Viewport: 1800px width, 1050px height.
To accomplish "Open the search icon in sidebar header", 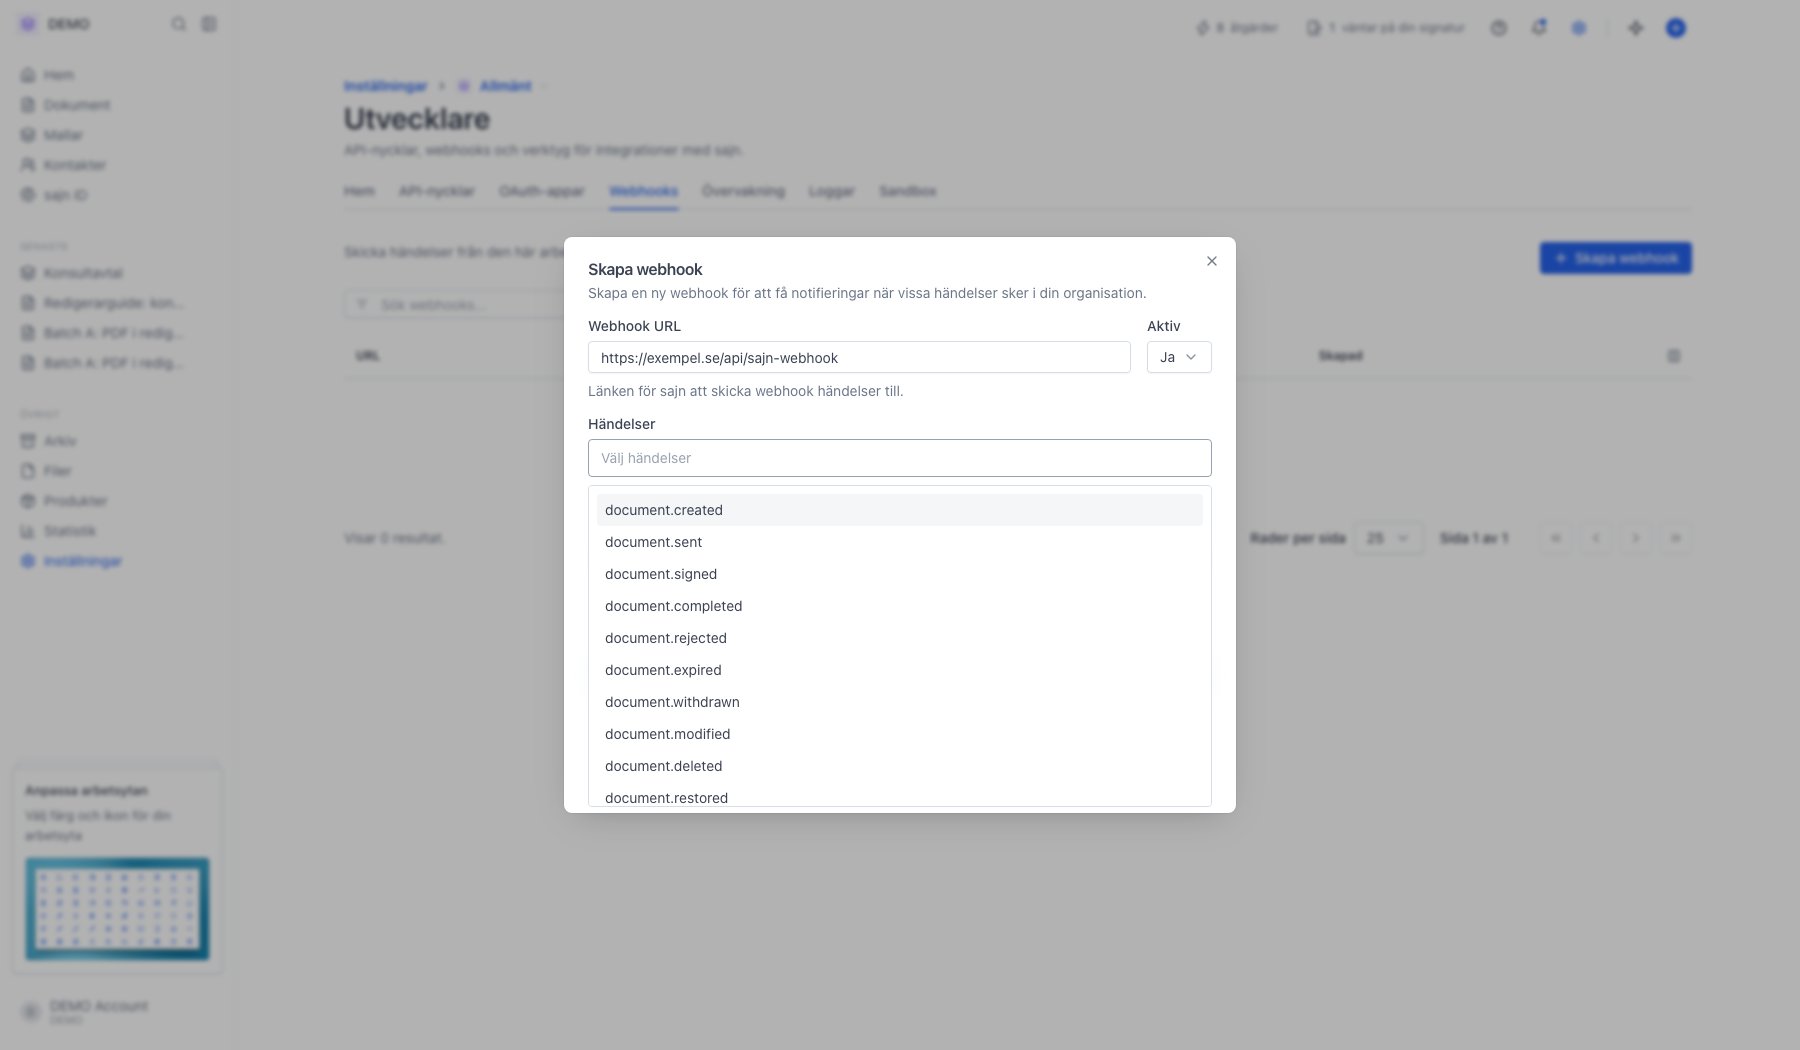I will click(178, 24).
